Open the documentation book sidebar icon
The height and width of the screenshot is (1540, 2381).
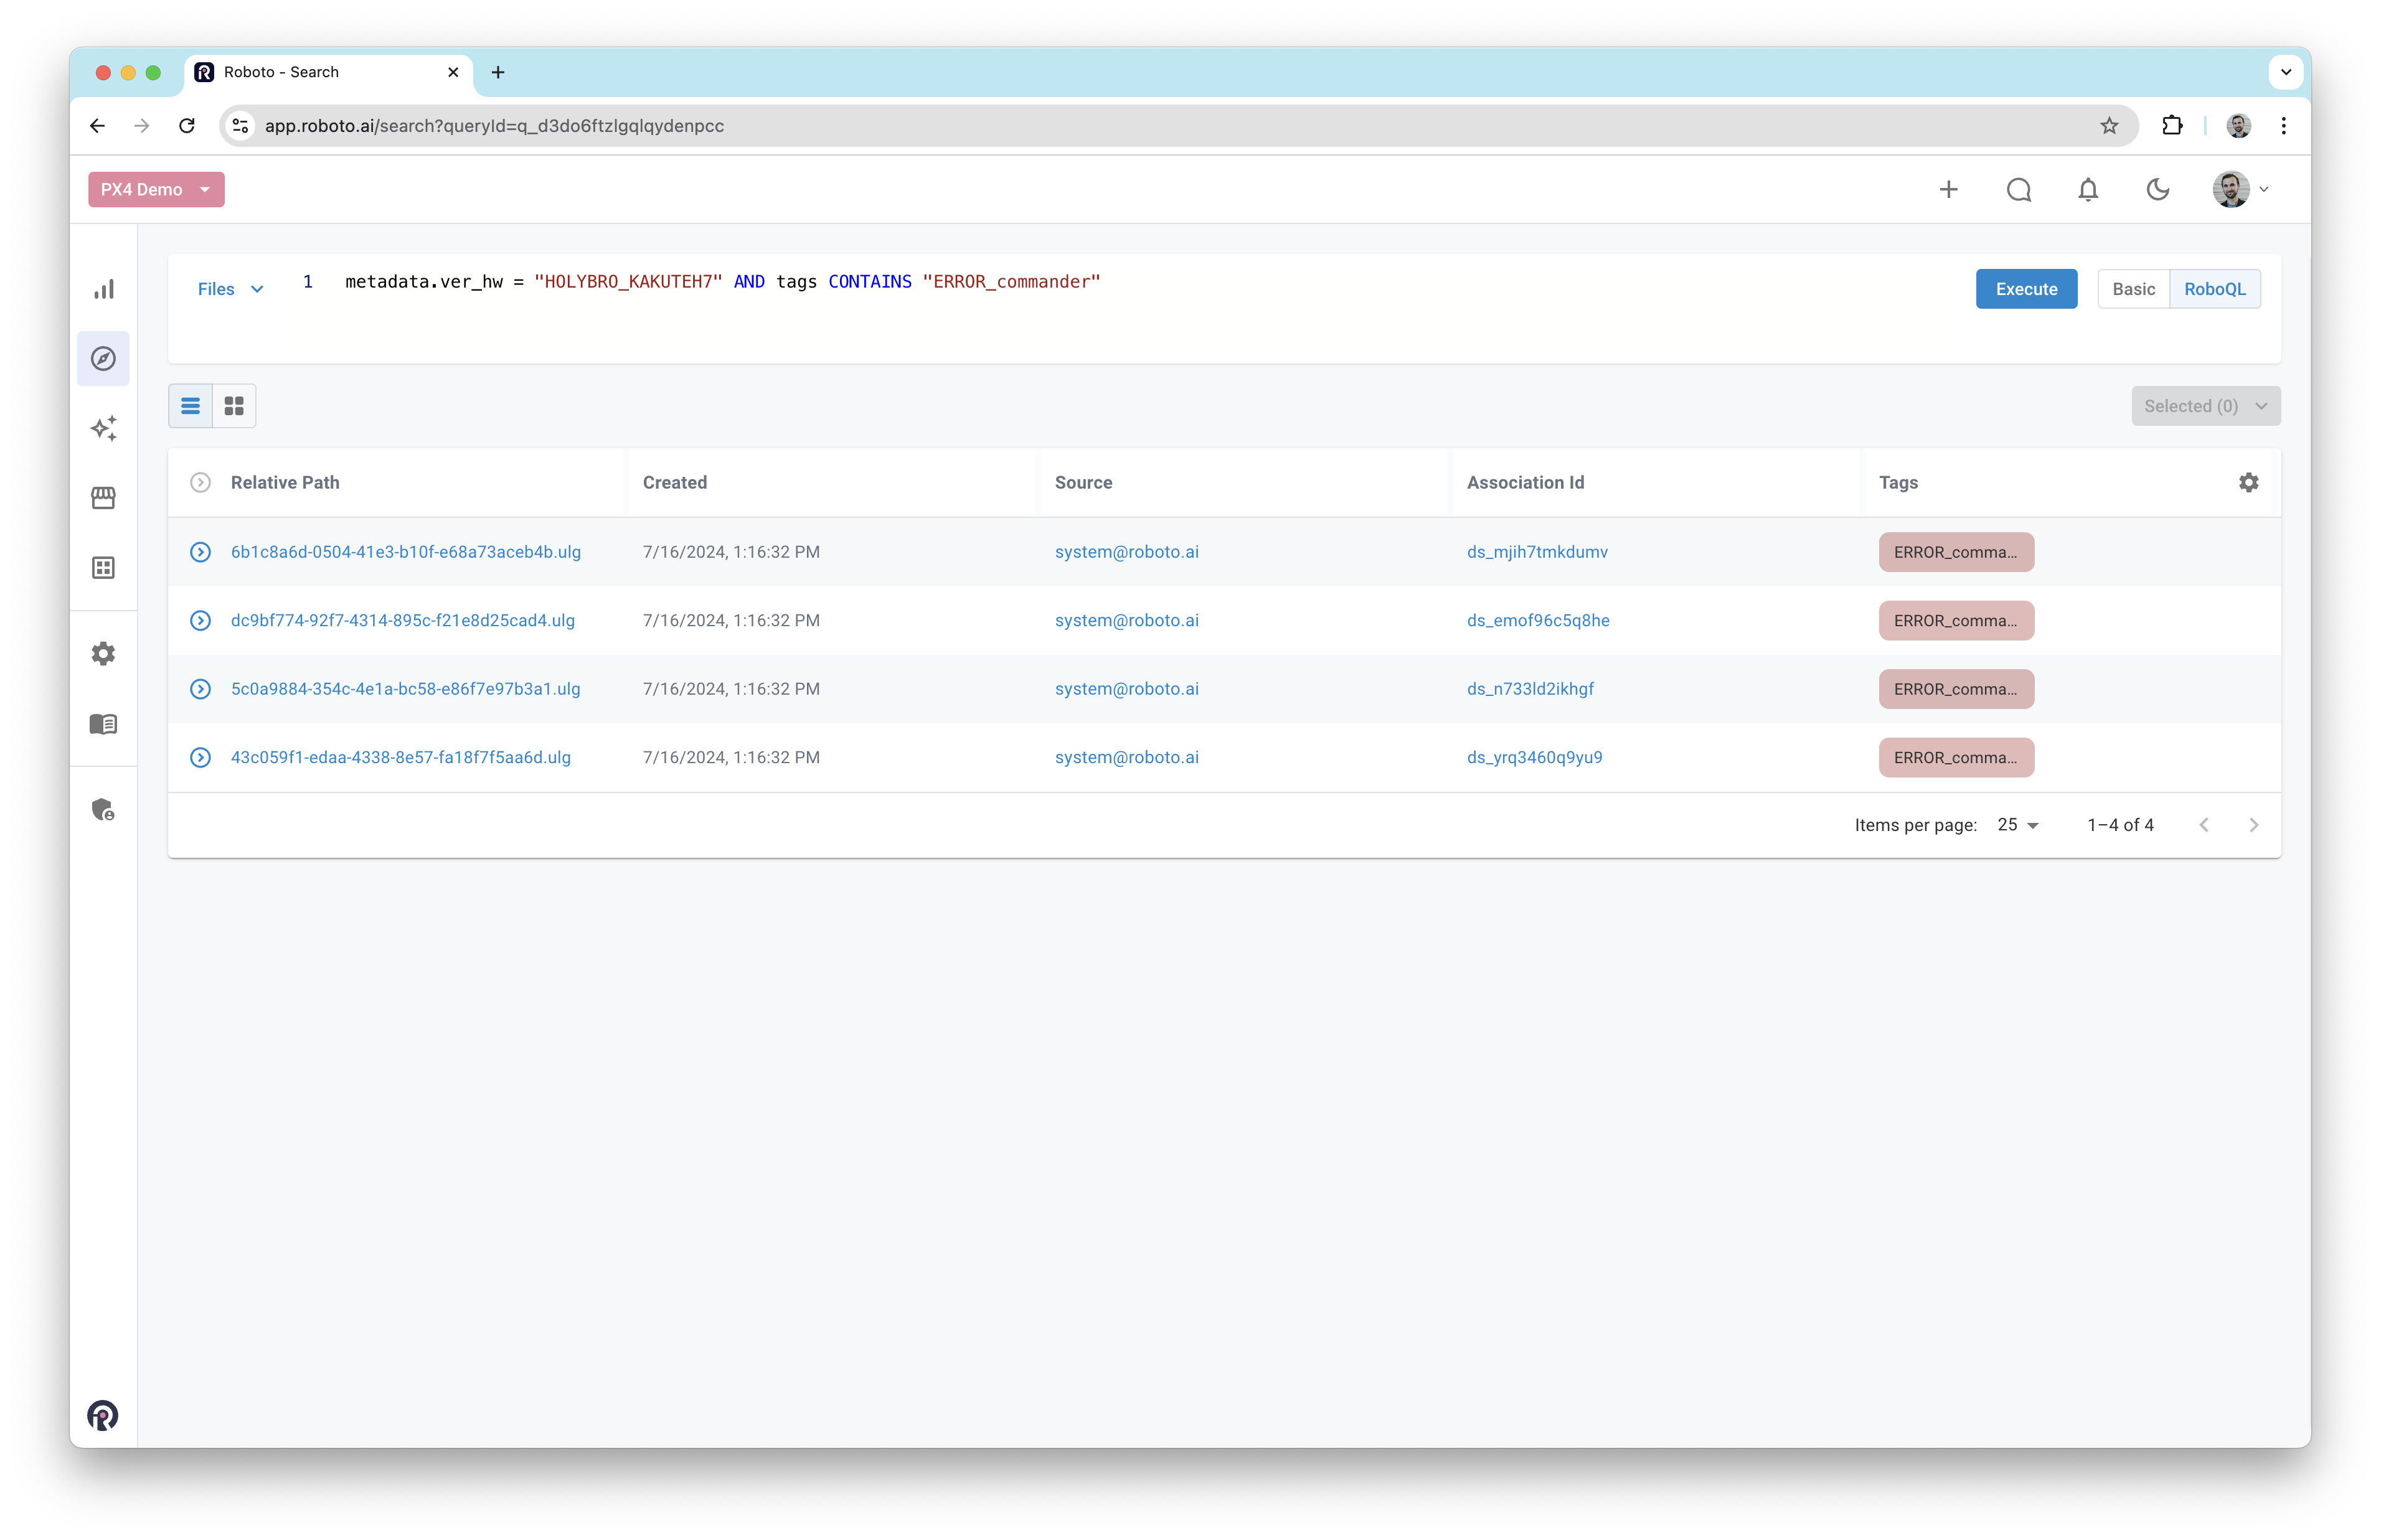pos(103,724)
